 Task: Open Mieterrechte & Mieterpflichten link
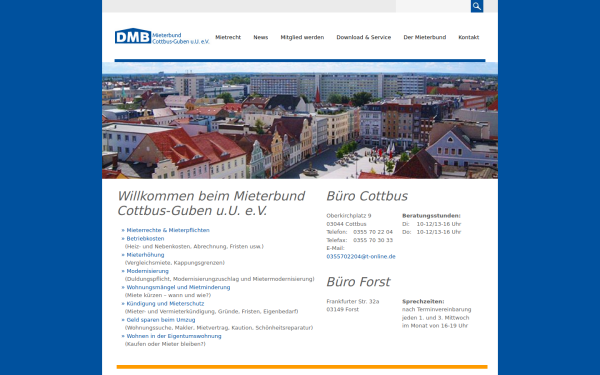point(168,230)
